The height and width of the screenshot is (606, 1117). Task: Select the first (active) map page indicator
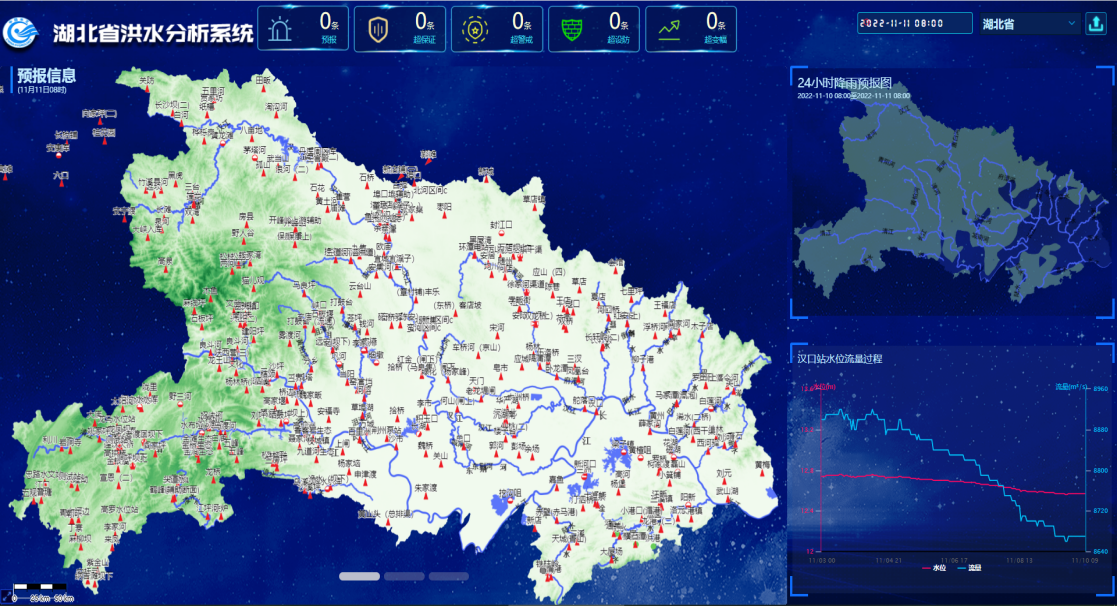coord(359,576)
